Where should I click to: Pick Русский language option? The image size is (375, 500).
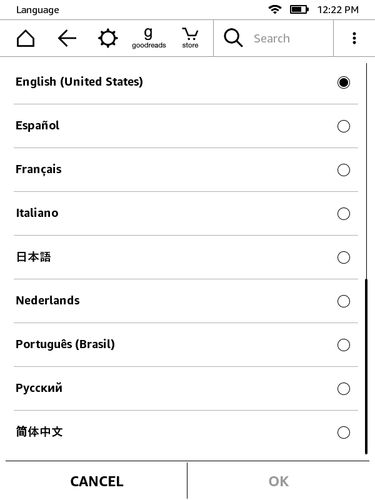click(x=186, y=389)
